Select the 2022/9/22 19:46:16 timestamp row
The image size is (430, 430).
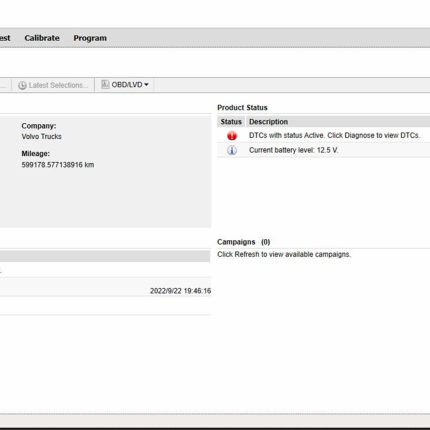[x=105, y=291]
